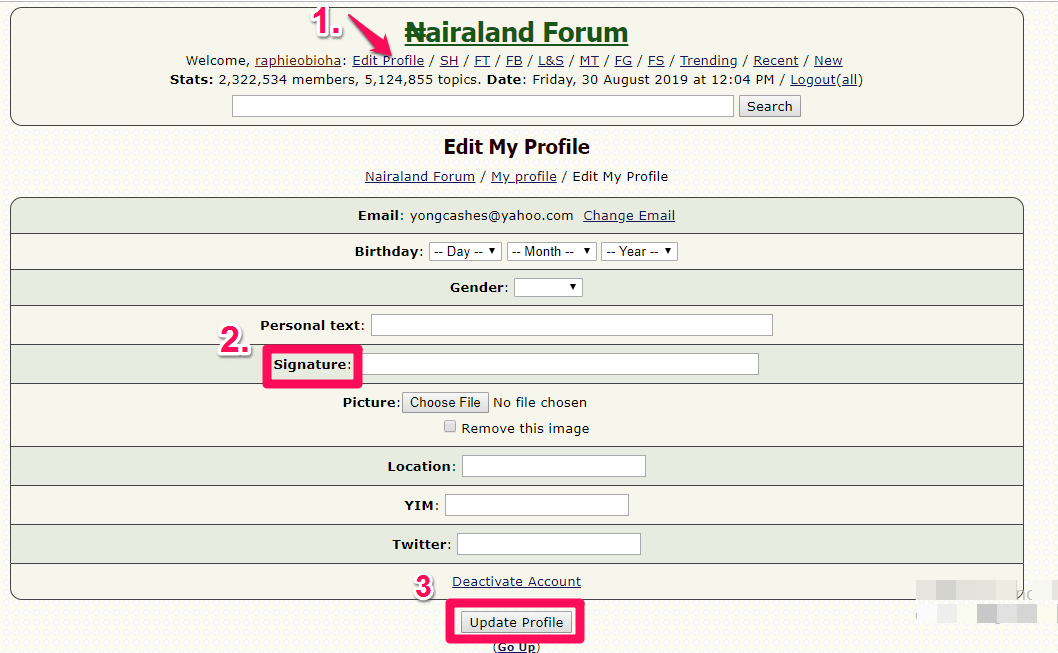Open the Nairaland Forum title link

pyautogui.click(x=516, y=33)
